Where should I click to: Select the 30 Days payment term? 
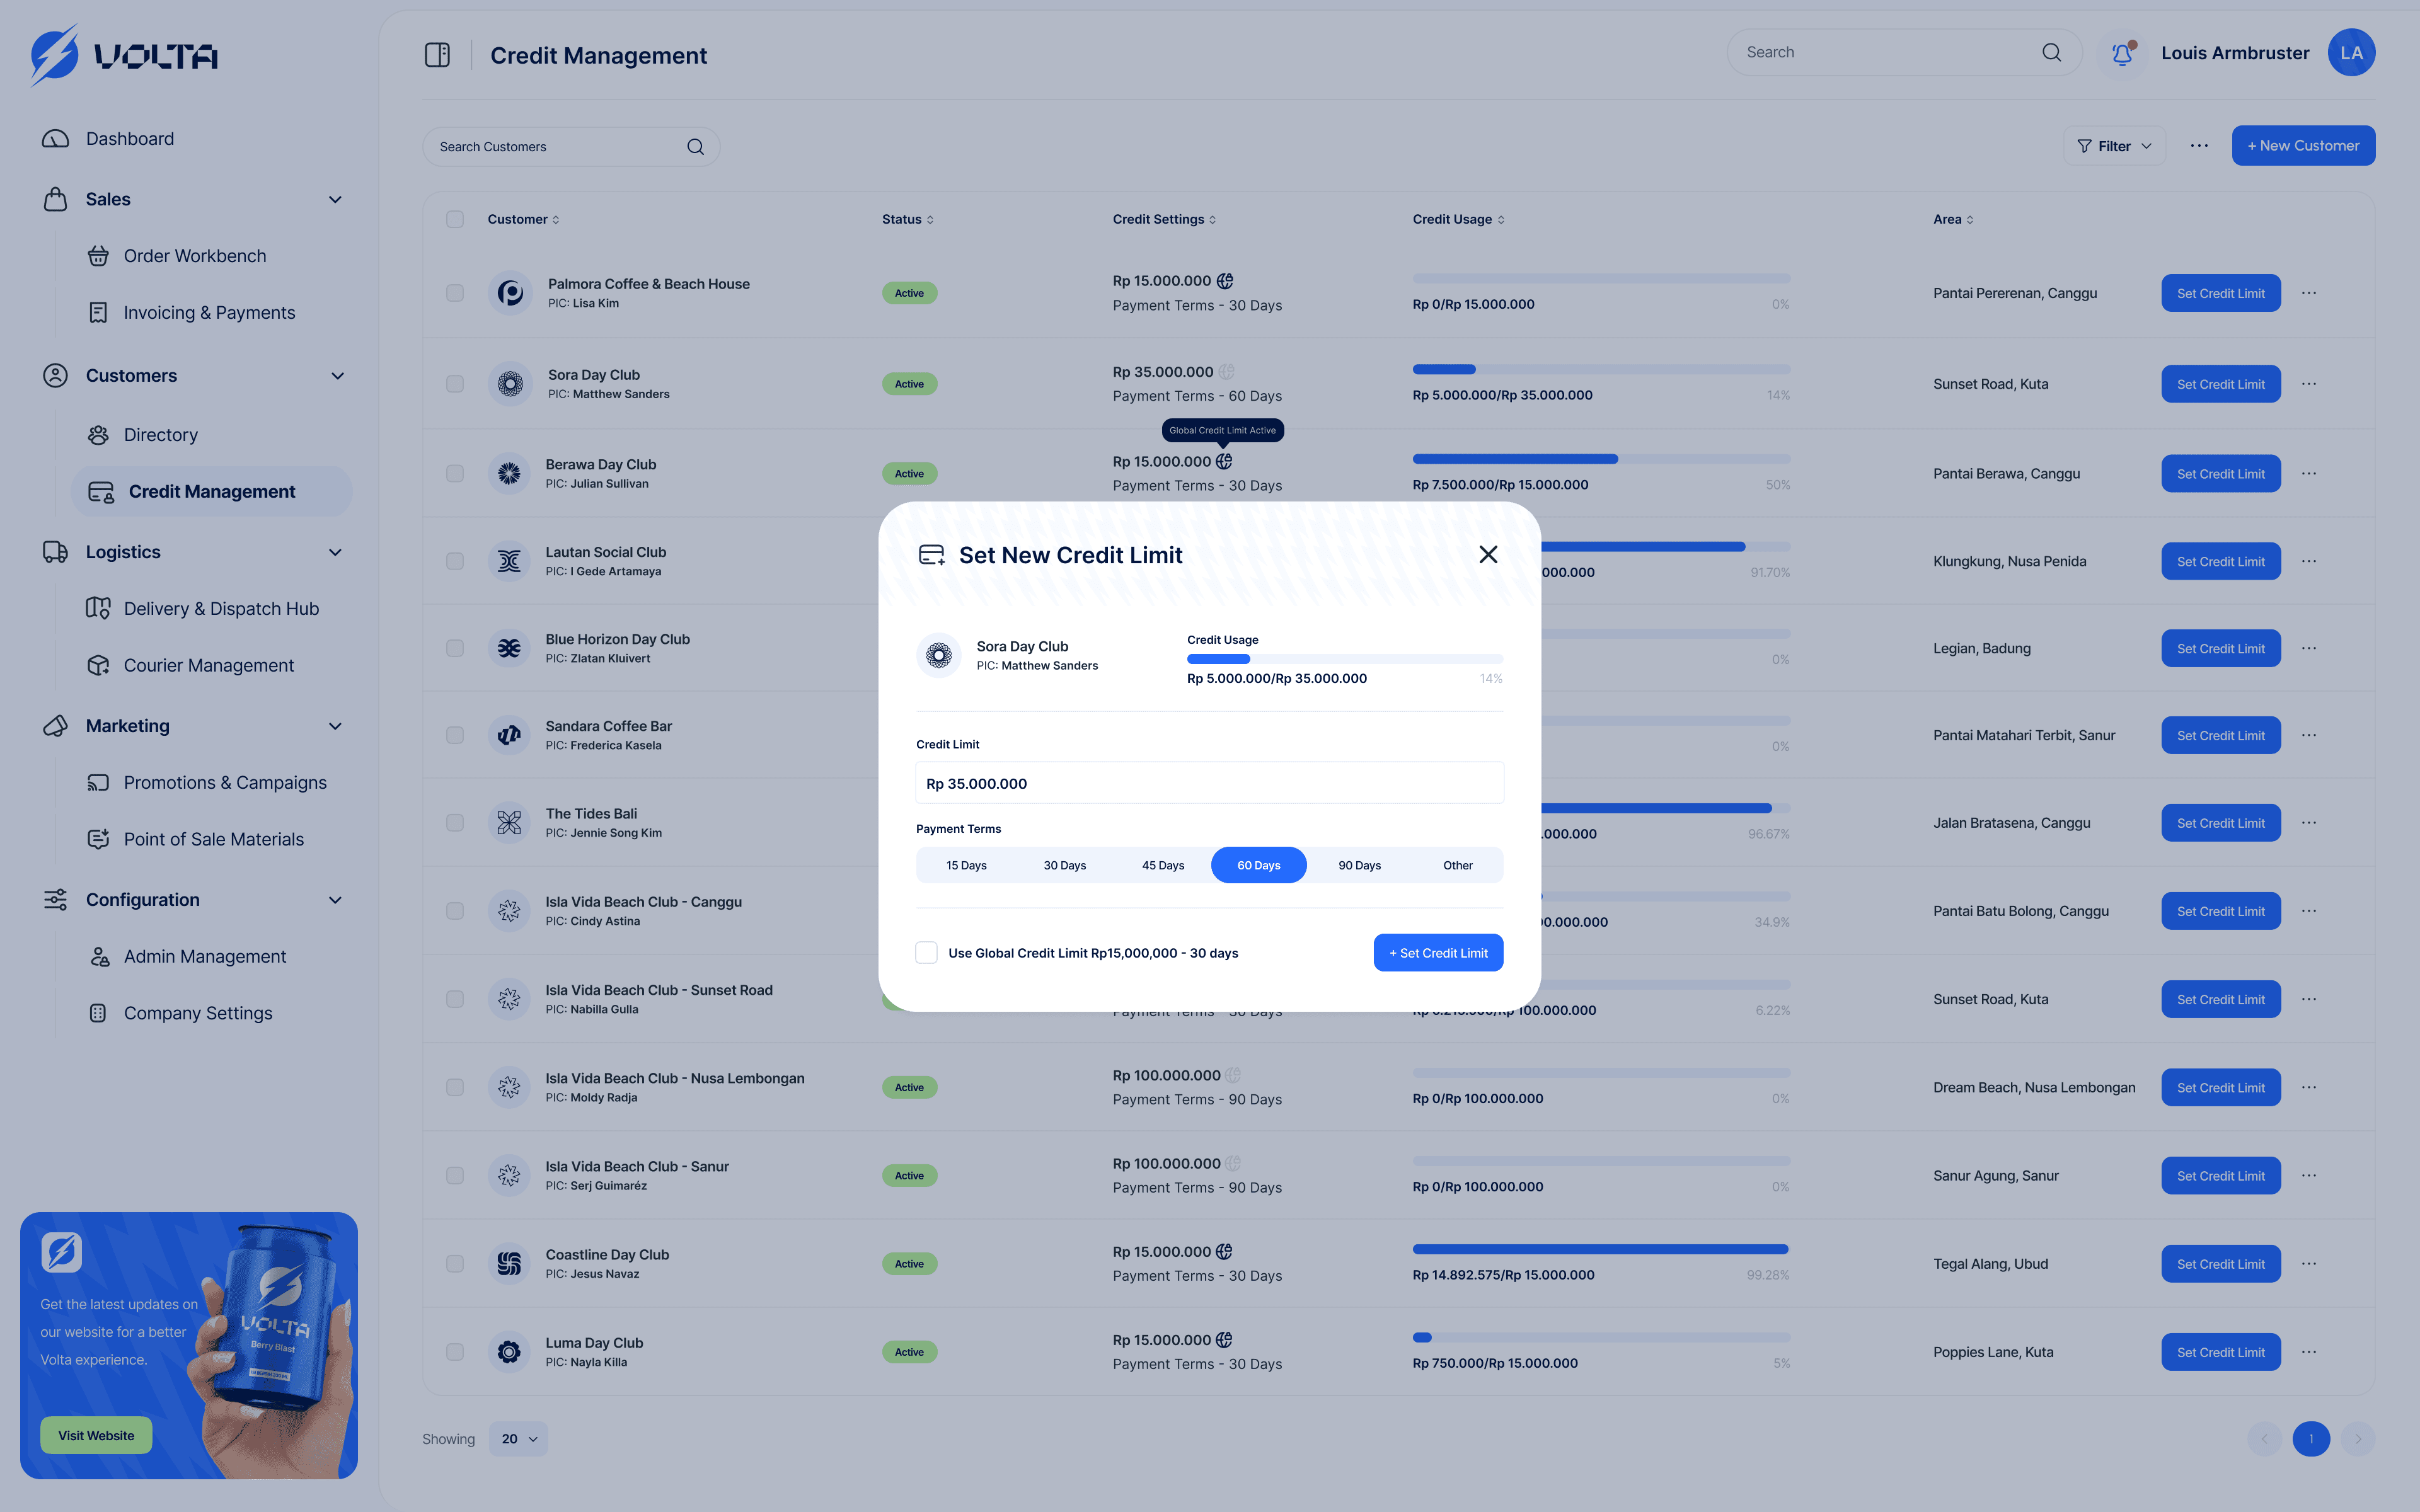[1064, 865]
